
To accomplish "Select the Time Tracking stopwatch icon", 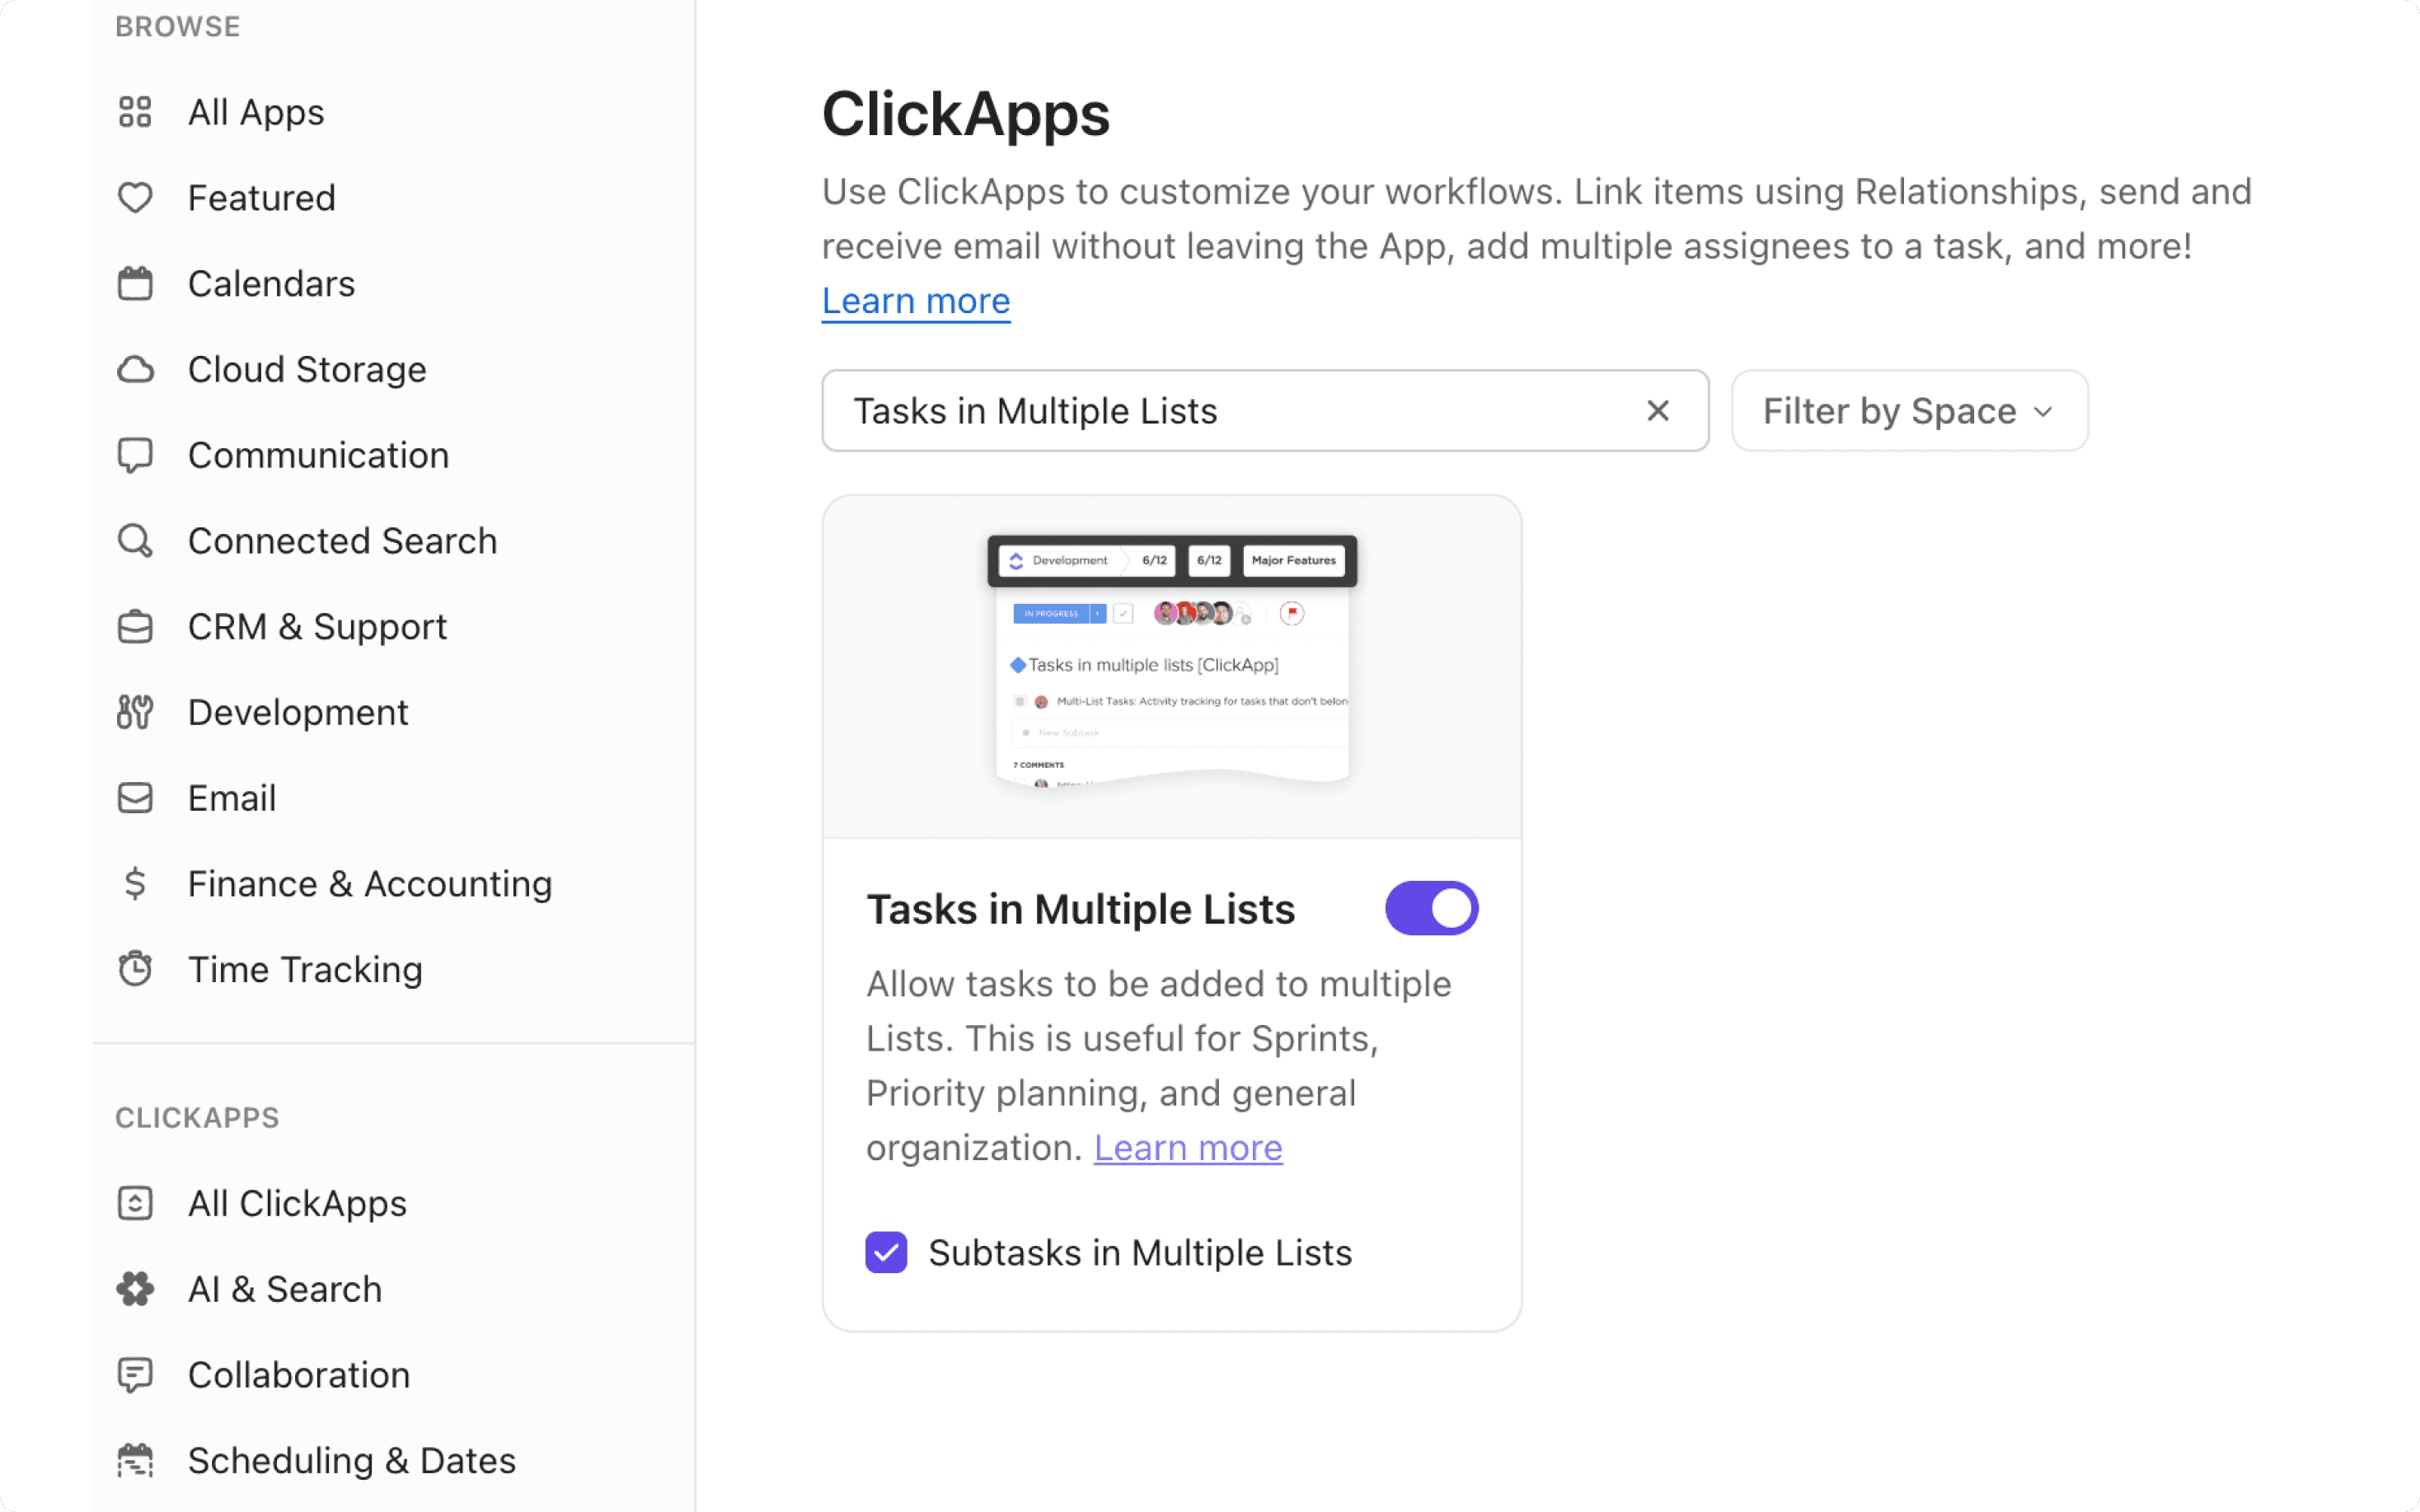I will (x=135, y=969).
